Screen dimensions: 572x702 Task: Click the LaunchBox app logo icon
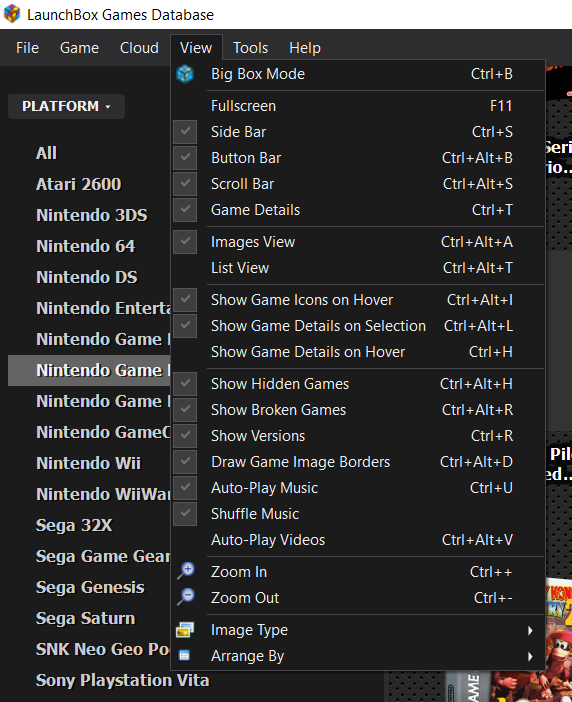coord(12,14)
